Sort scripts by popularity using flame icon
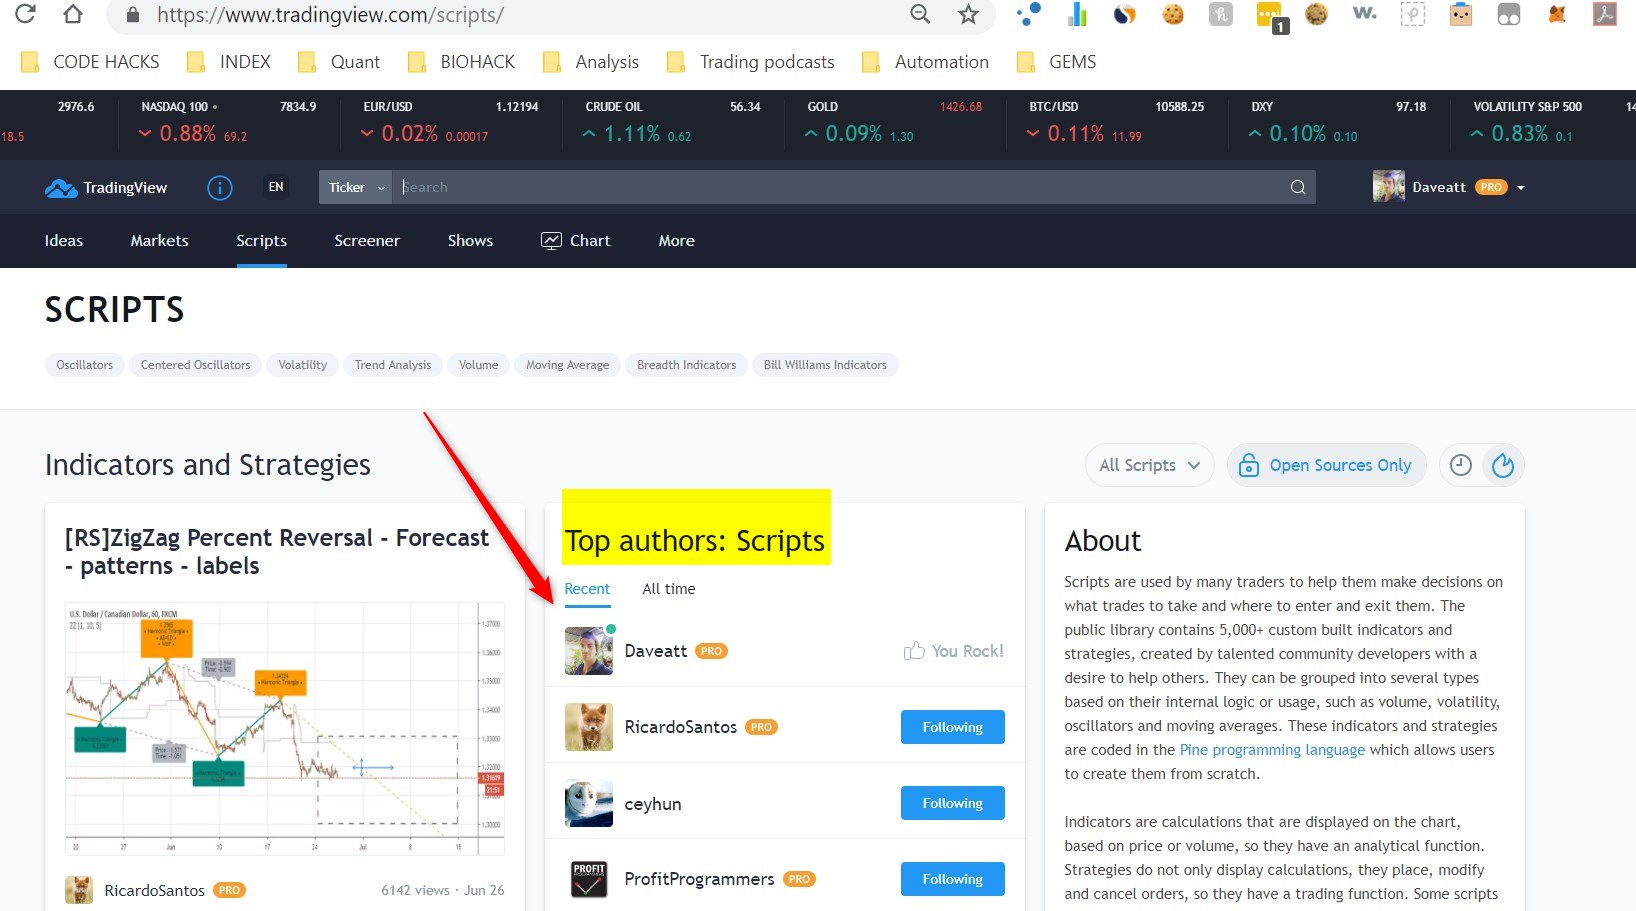 coord(1503,465)
